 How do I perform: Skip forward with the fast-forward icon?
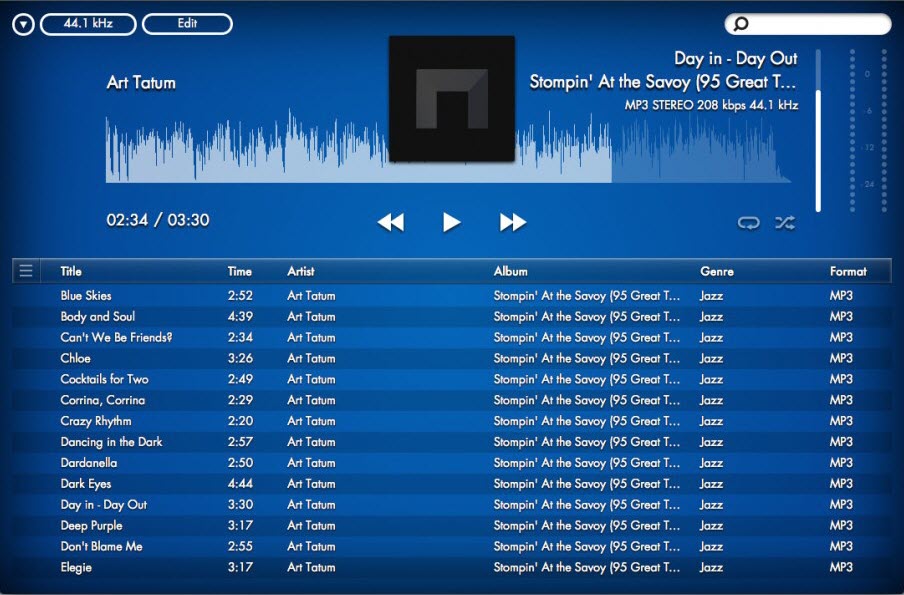(512, 222)
